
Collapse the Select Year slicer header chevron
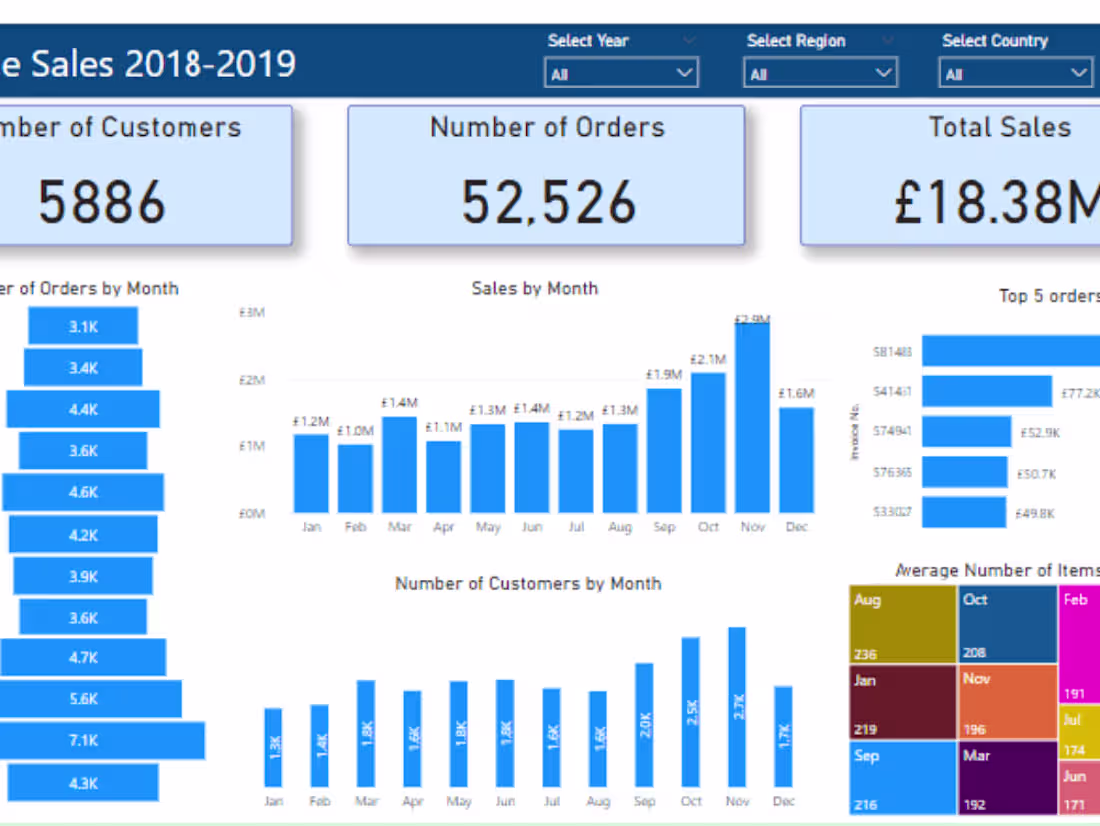689,41
